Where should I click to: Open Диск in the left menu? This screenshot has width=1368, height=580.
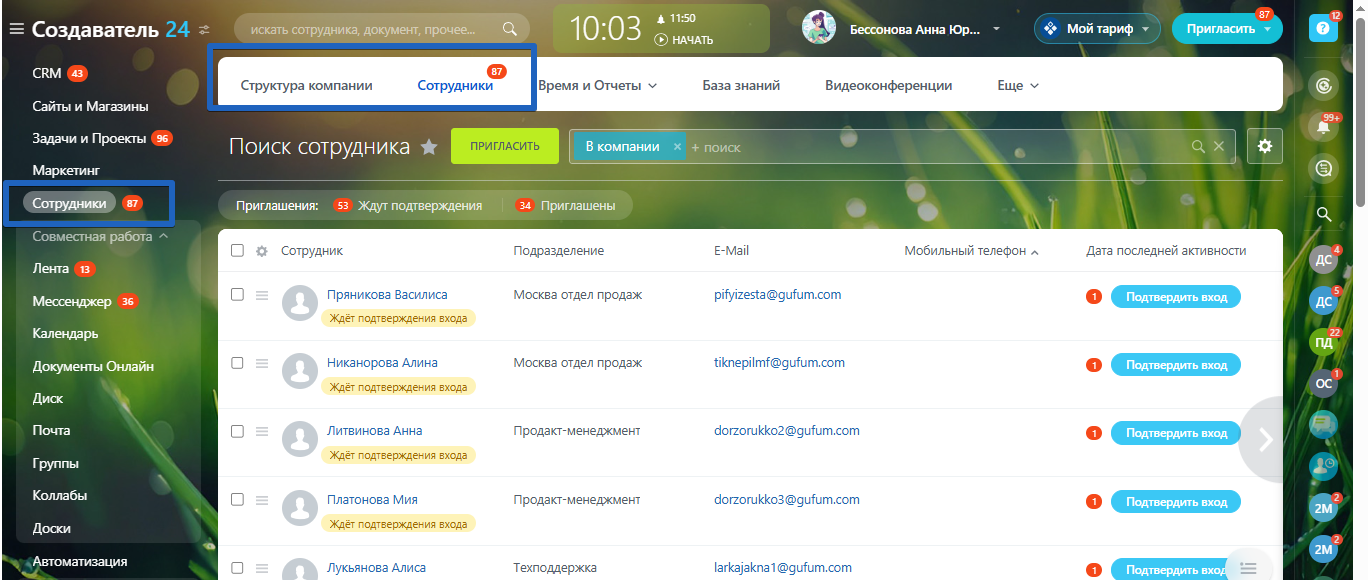coord(48,398)
